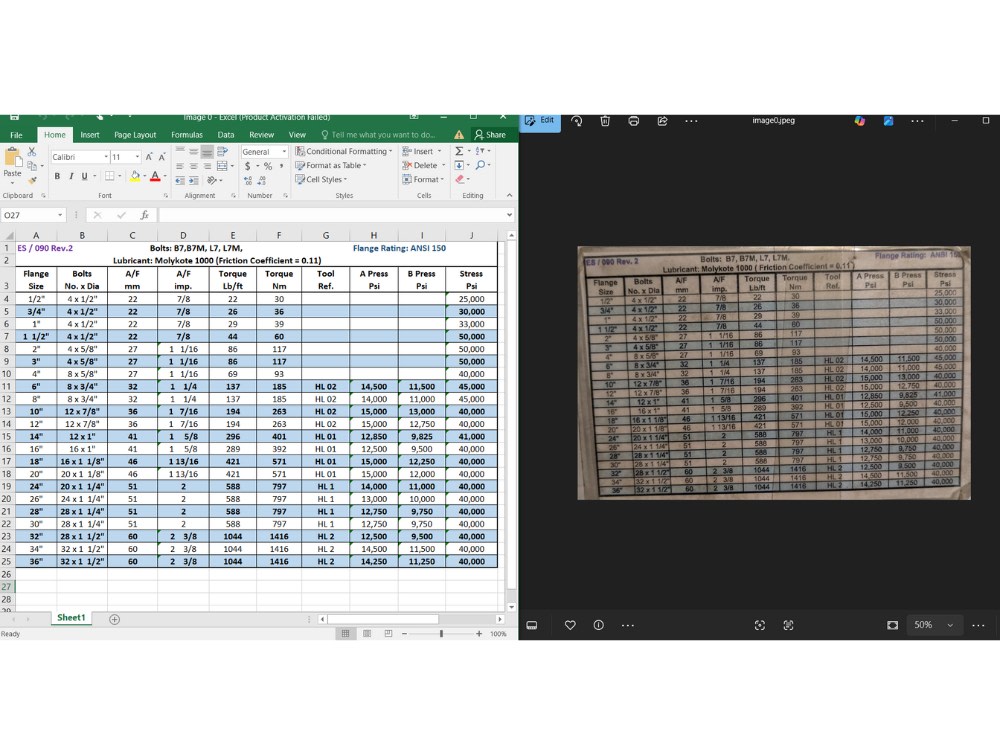Click the Find & Select magnifier icon
This screenshot has width=1000, height=750.
pos(480,165)
